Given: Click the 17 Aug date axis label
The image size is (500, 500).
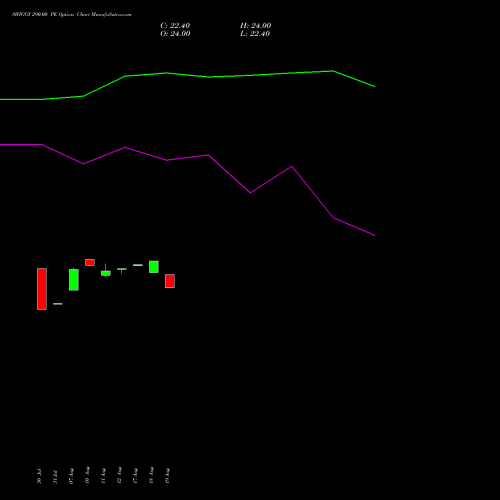Looking at the screenshot, I should pos(135,476).
